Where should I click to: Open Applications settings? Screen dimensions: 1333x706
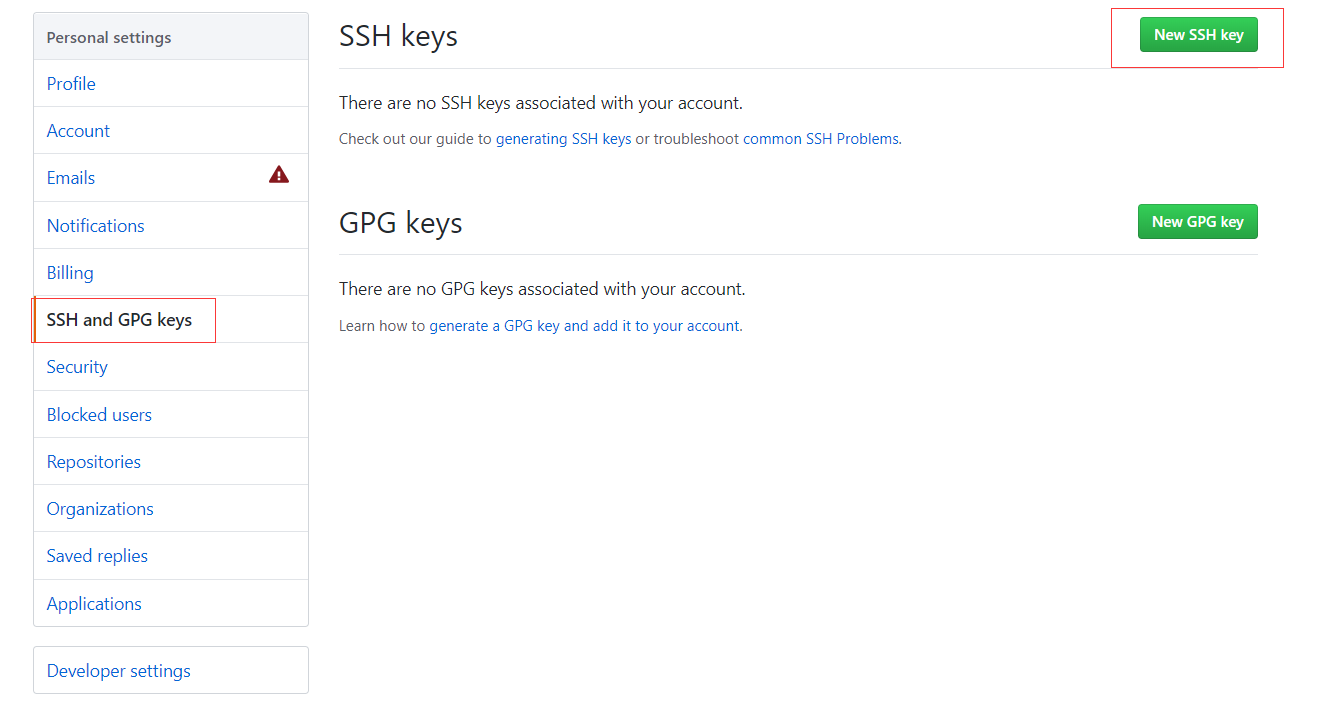[x=94, y=604]
